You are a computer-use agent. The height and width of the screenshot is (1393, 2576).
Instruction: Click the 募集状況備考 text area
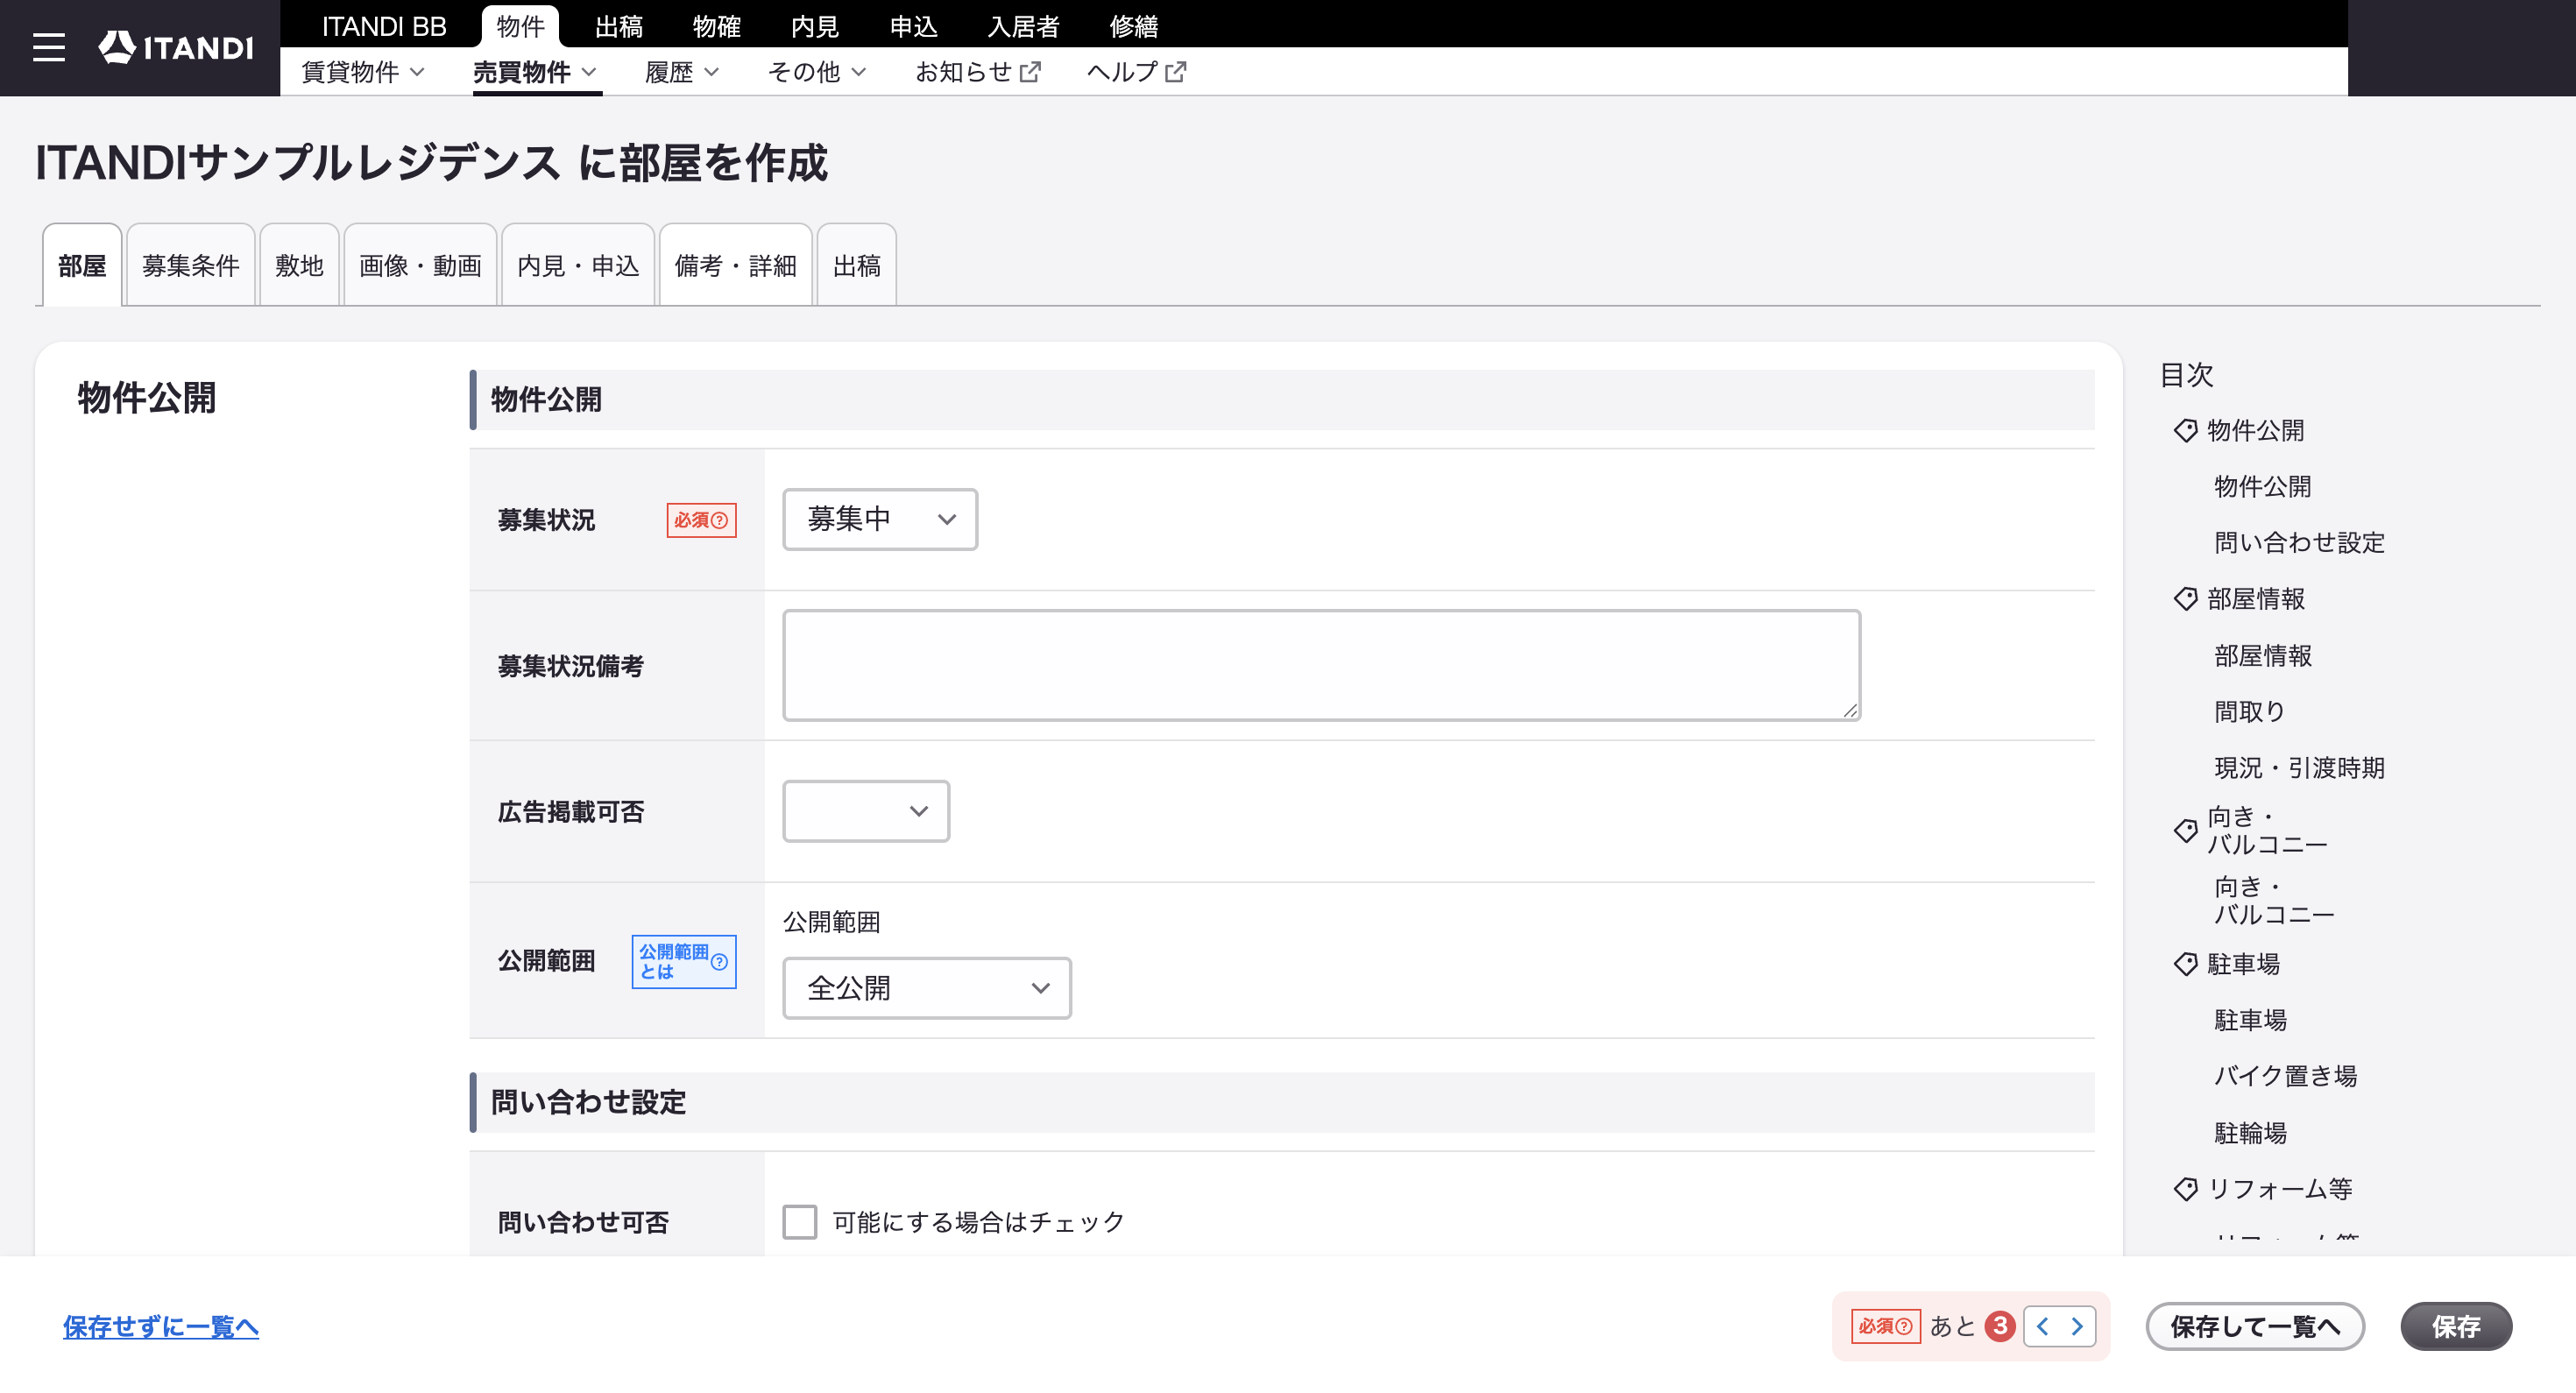pos(1321,665)
